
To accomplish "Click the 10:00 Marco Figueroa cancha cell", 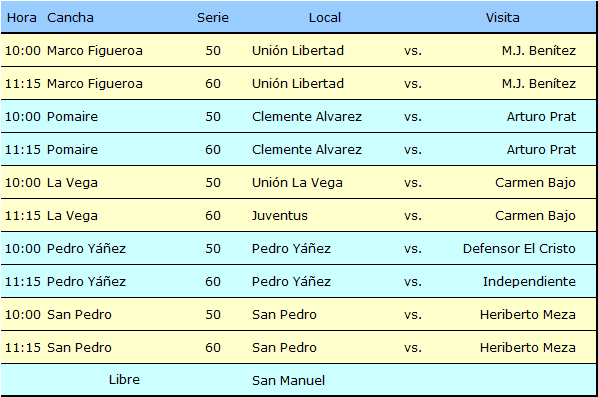I will point(95,50).
